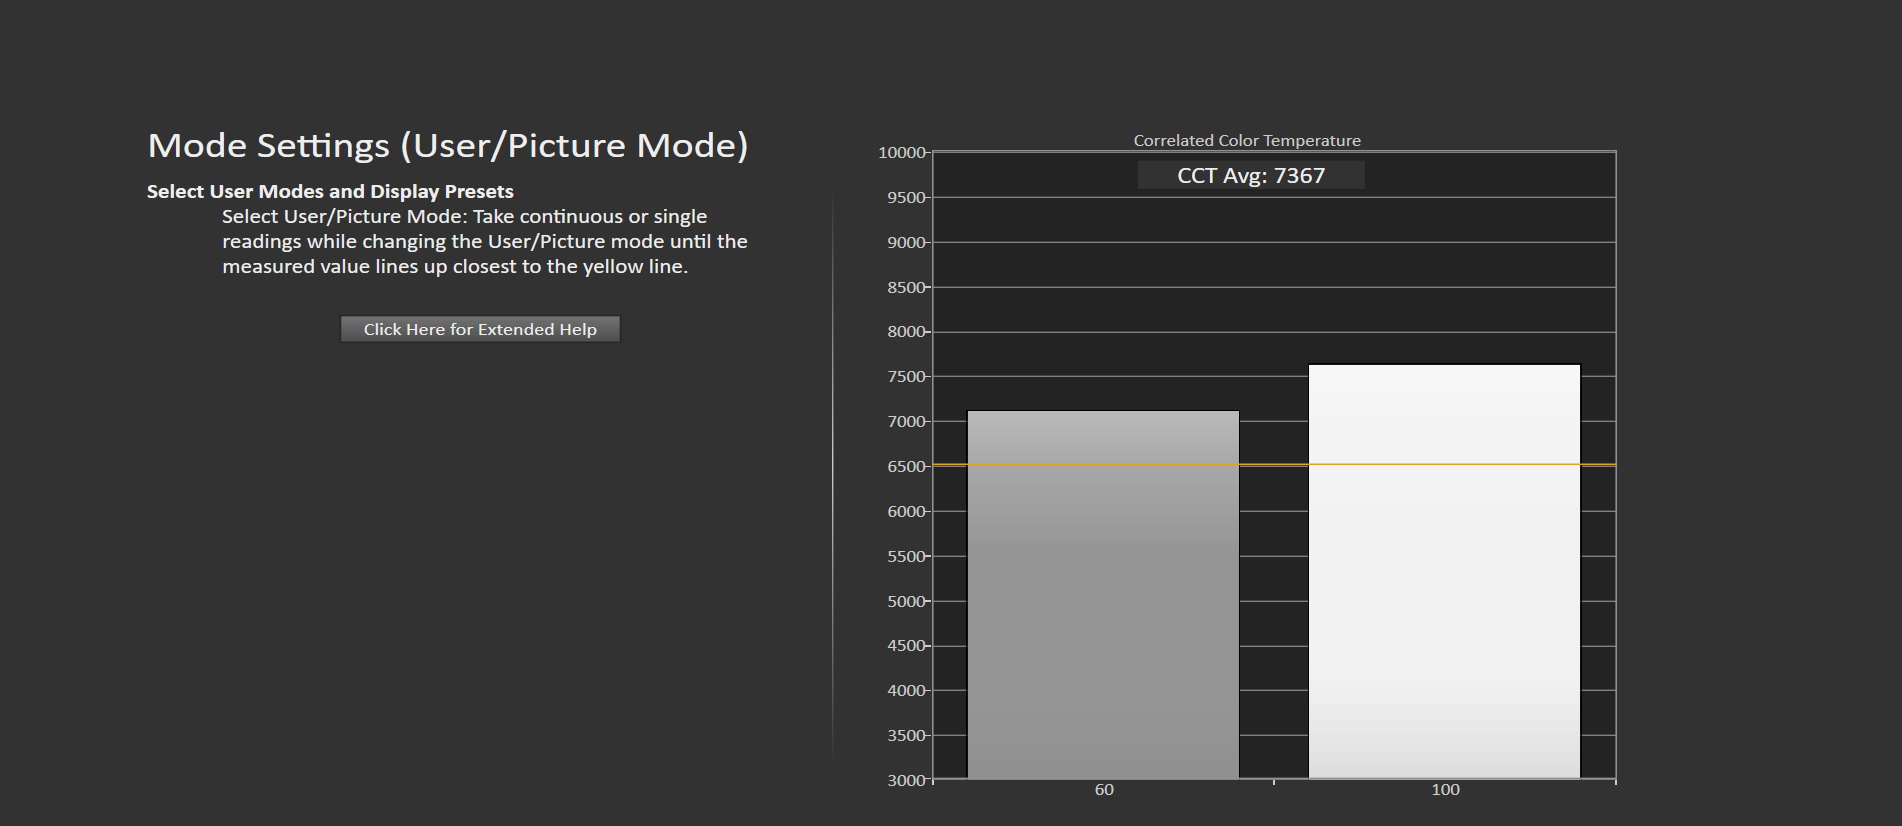Click the 9000 y-axis label
Screen dimensions: 1902x826
(906, 243)
